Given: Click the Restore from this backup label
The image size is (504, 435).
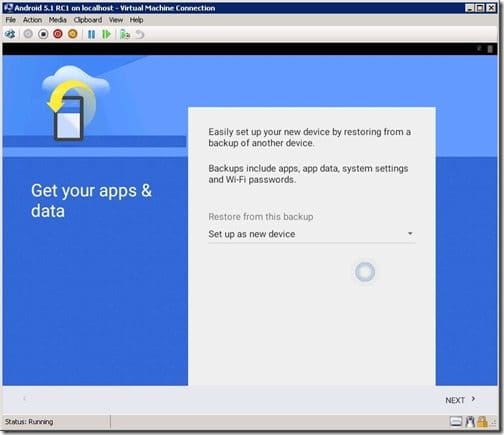Looking at the screenshot, I should click(261, 217).
